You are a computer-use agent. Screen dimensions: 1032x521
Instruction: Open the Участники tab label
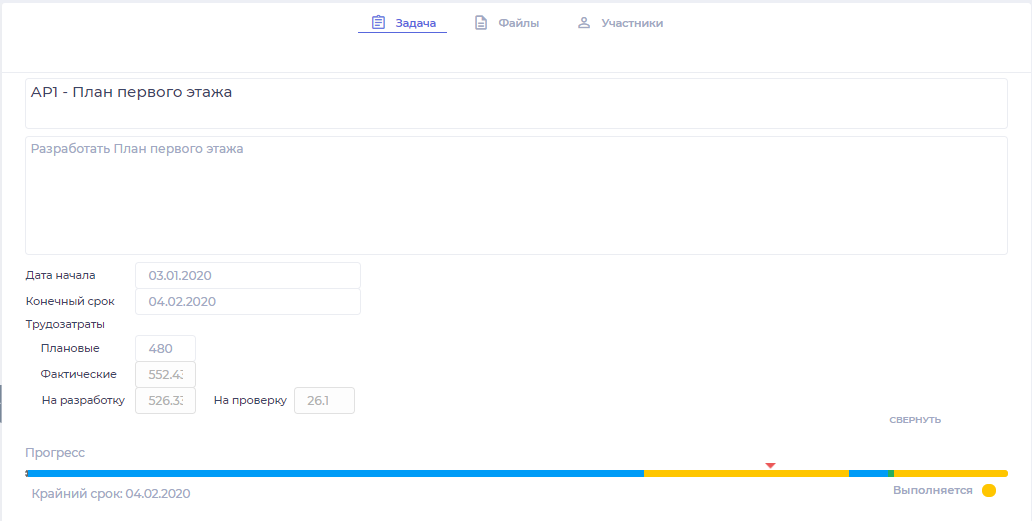pos(632,23)
